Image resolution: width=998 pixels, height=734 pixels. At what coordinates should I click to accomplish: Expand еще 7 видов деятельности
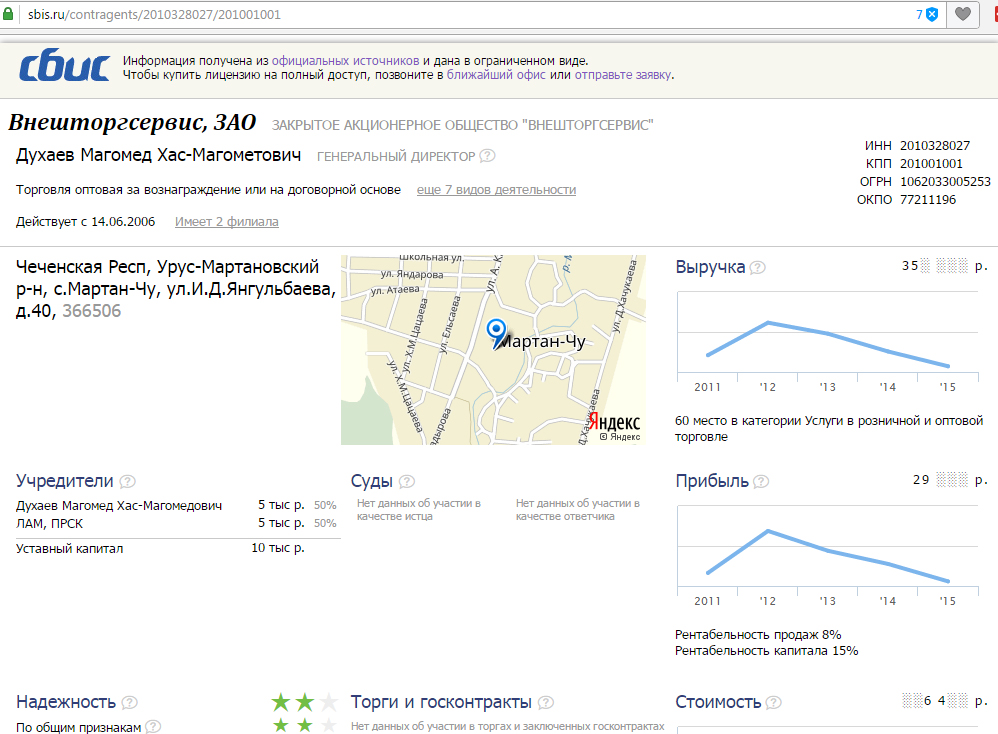[x=496, y=190]
